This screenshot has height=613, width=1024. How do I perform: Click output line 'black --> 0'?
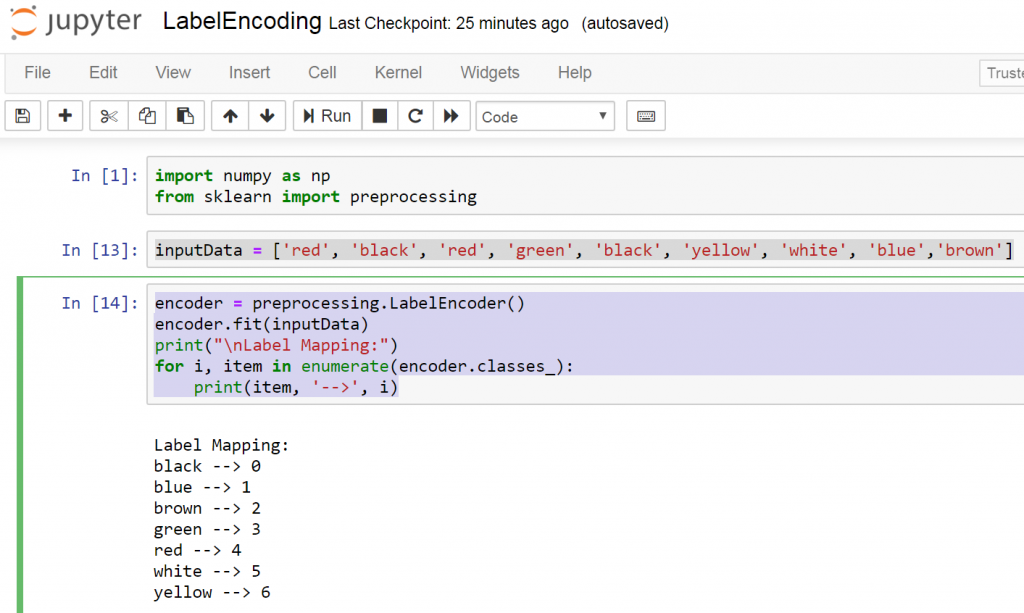click(207, 466)
